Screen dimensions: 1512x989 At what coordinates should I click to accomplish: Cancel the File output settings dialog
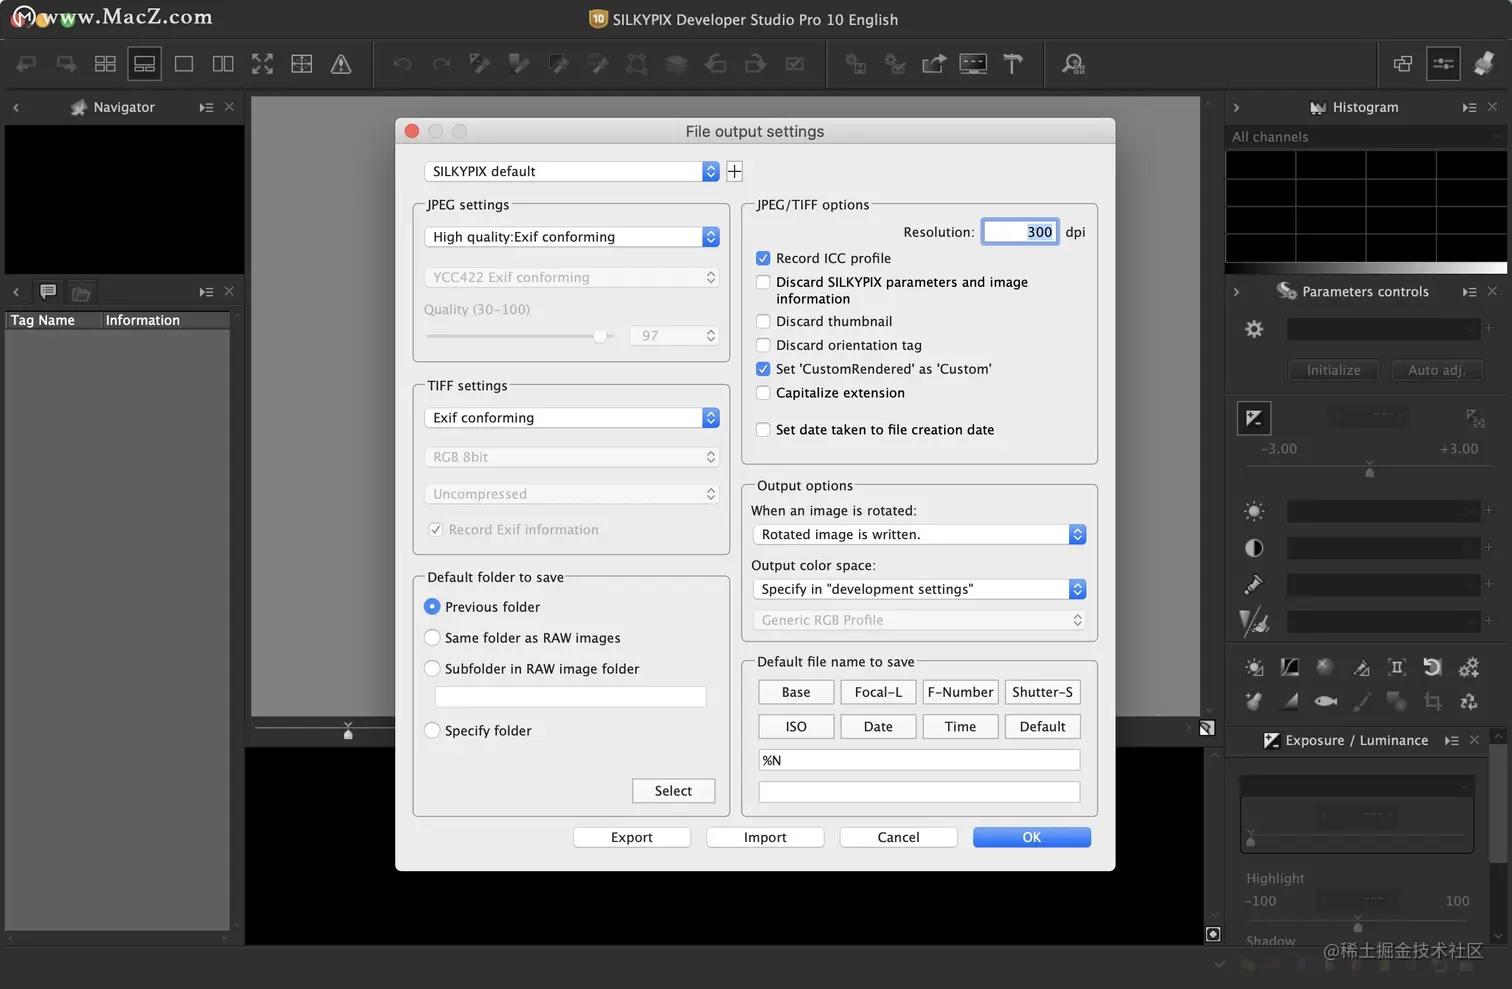click(898, 838)
